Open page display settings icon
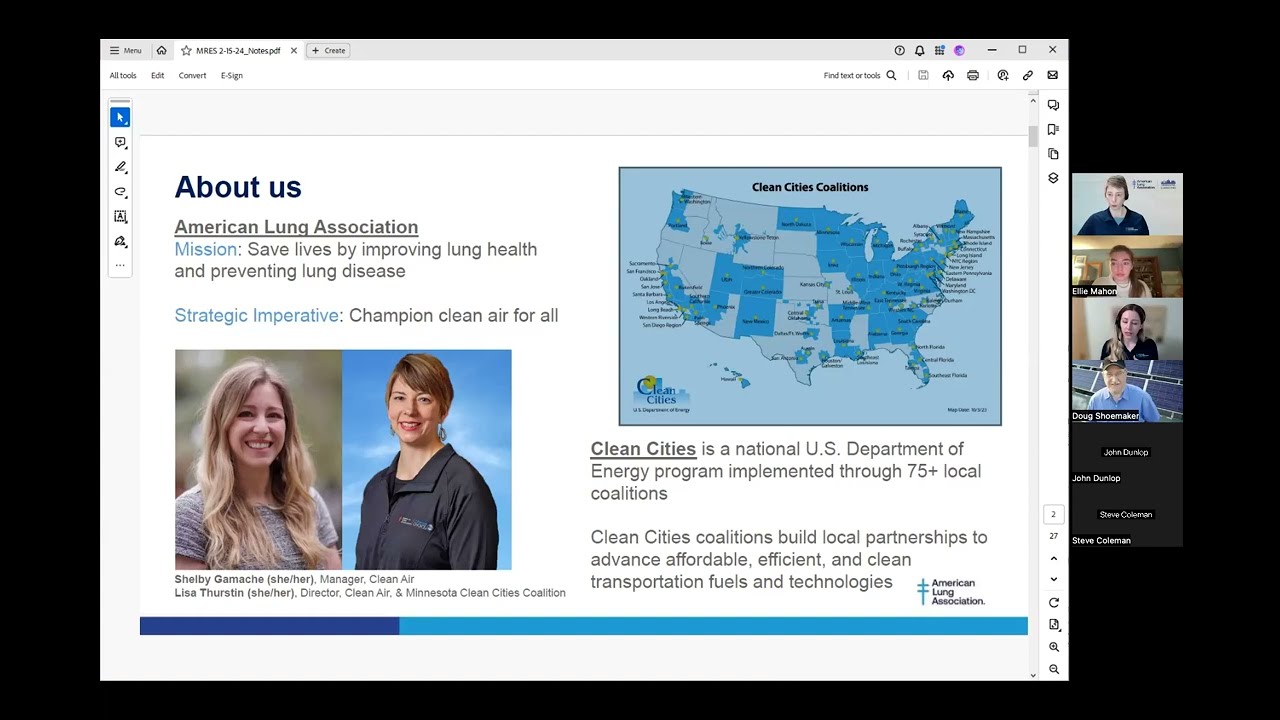Screen dimensions: 1280x720 coord(1053,625)
